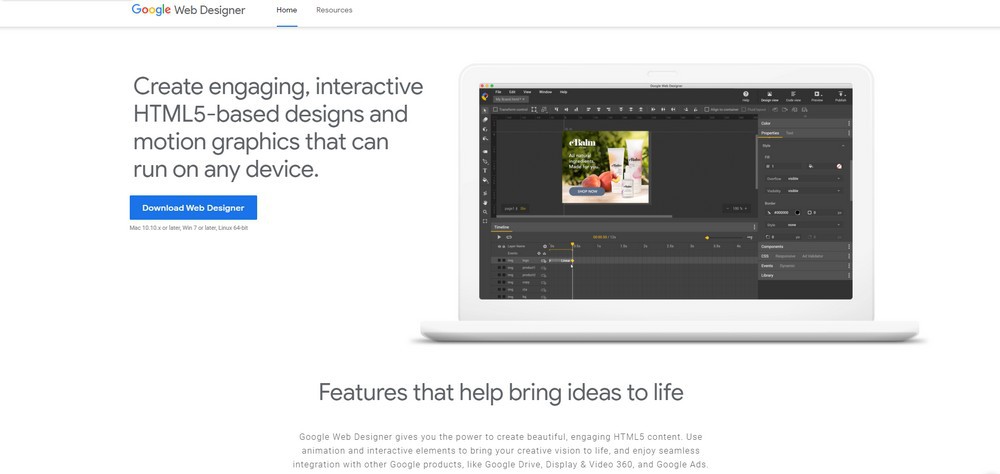Open the Visibility dropdown
1000x474 pixels.
(x=814, y=190)
